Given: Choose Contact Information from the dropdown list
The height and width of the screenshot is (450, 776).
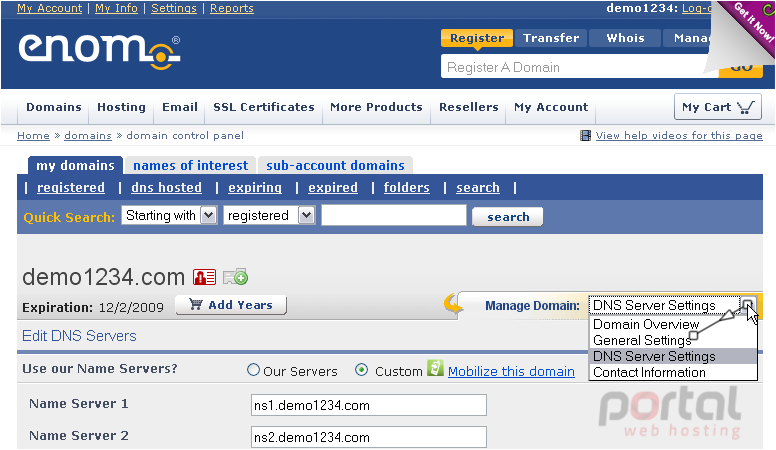Looking at the screenshot, I should pyautogui.click(x=673, y=372).
